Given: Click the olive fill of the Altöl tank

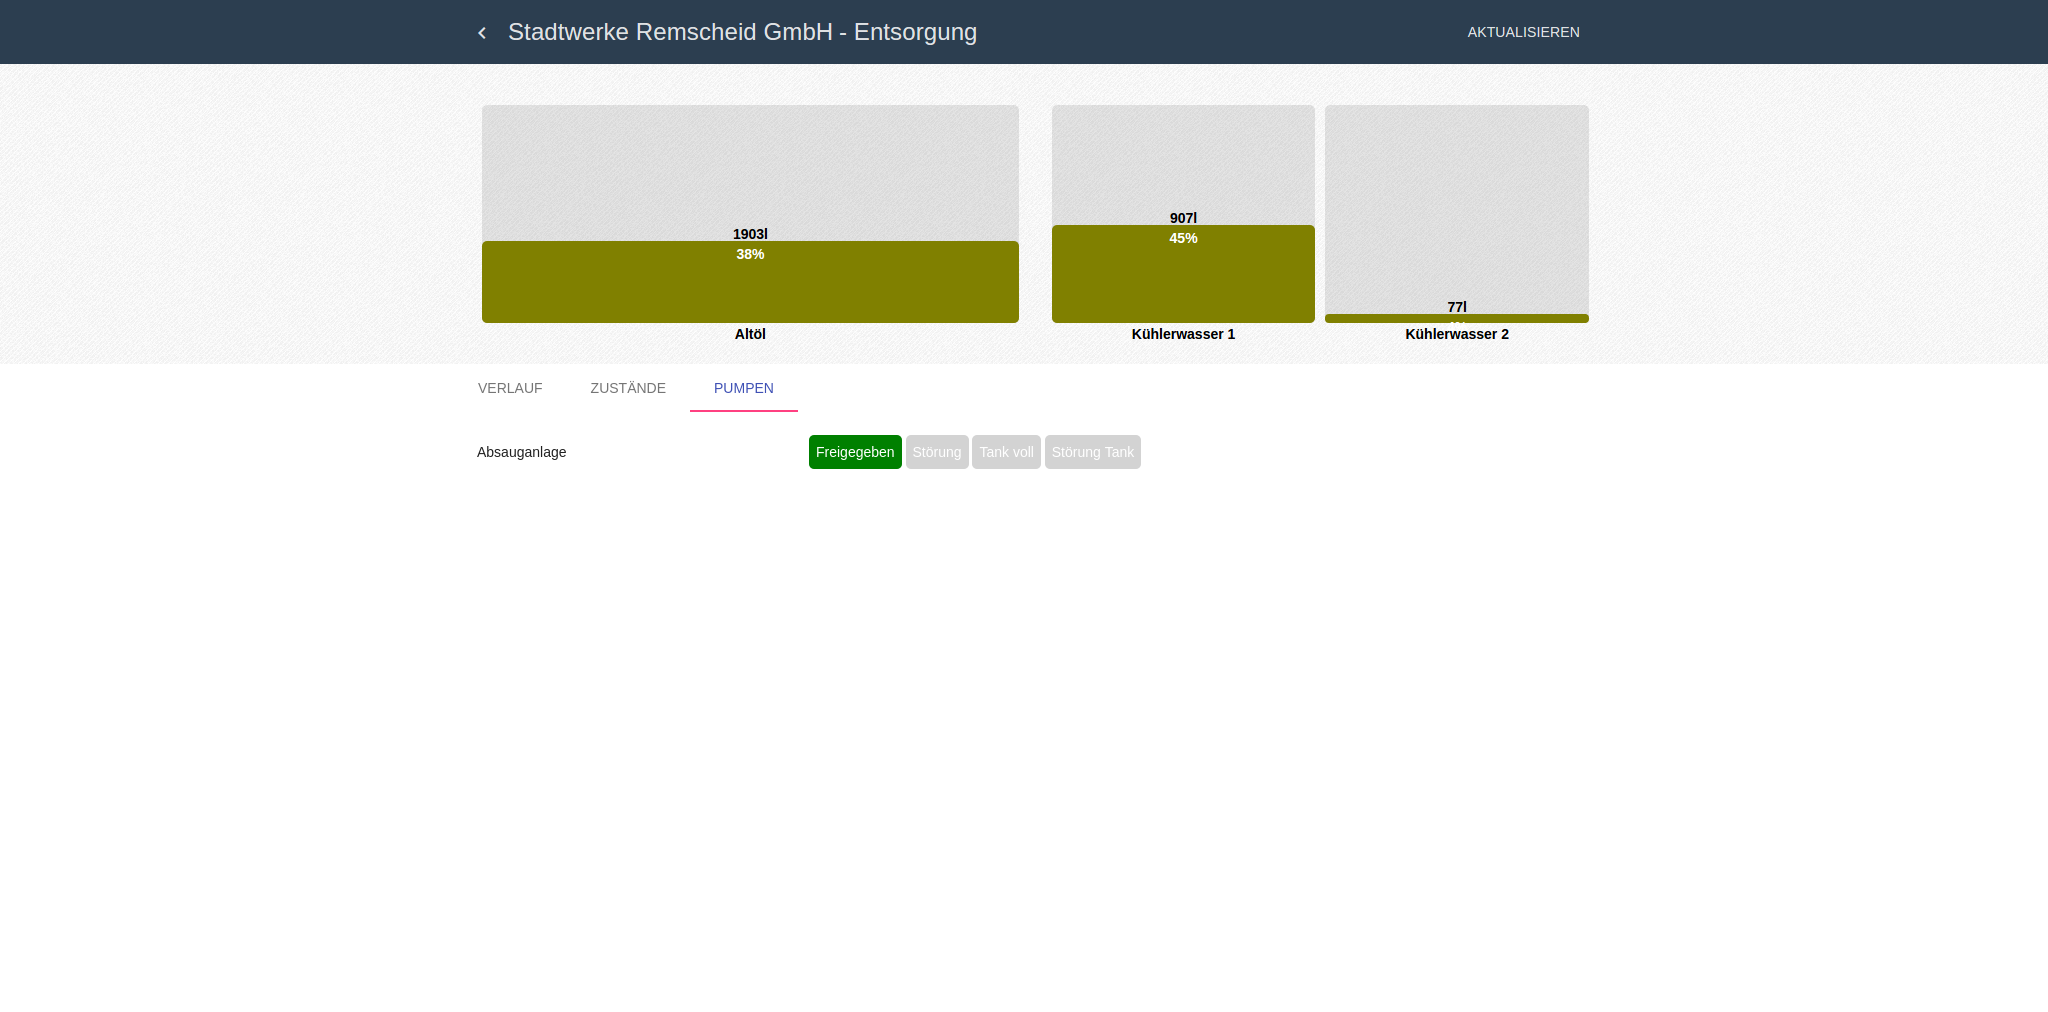Looking at the screenshot, I should [x=750, y=292].
